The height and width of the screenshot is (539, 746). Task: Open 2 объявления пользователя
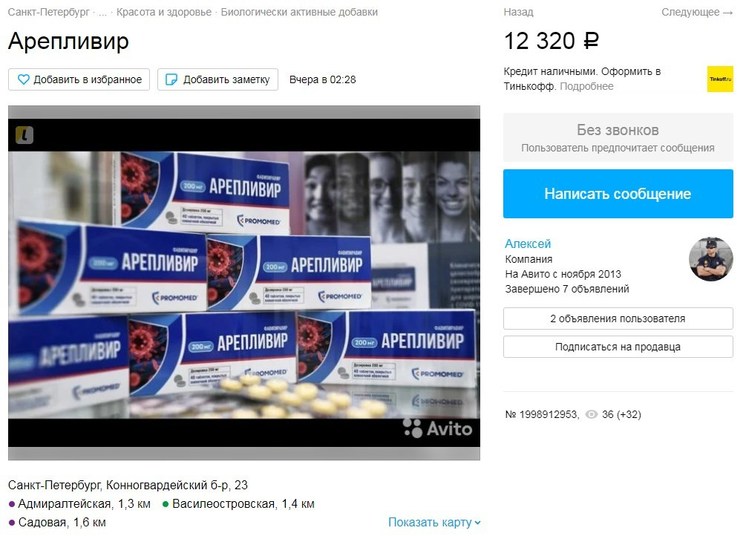click(618, 319)
